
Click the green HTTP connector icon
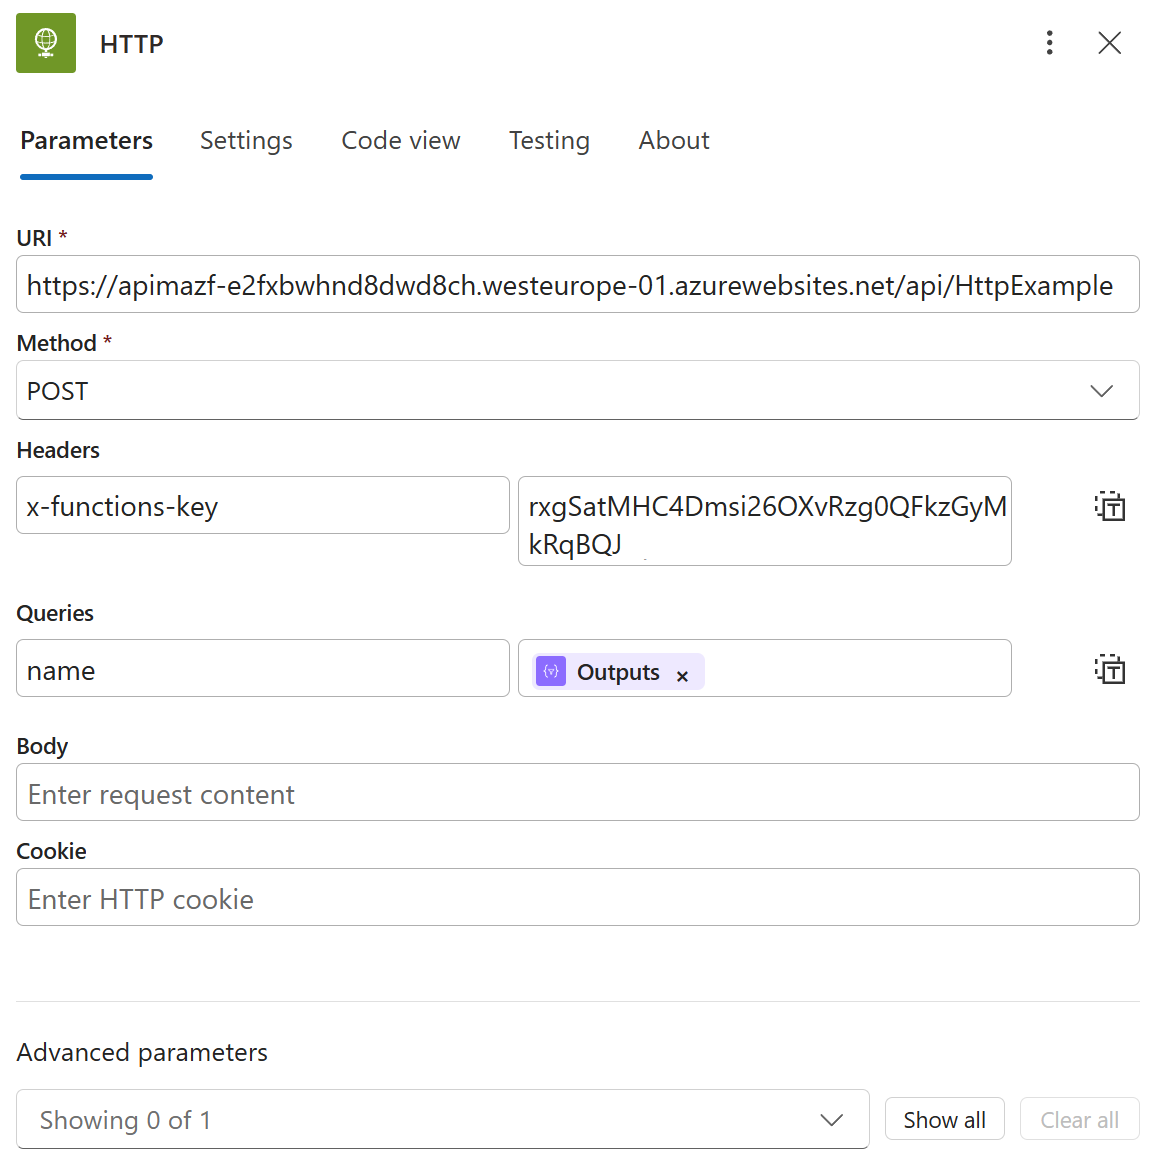[x=46, y=43]
